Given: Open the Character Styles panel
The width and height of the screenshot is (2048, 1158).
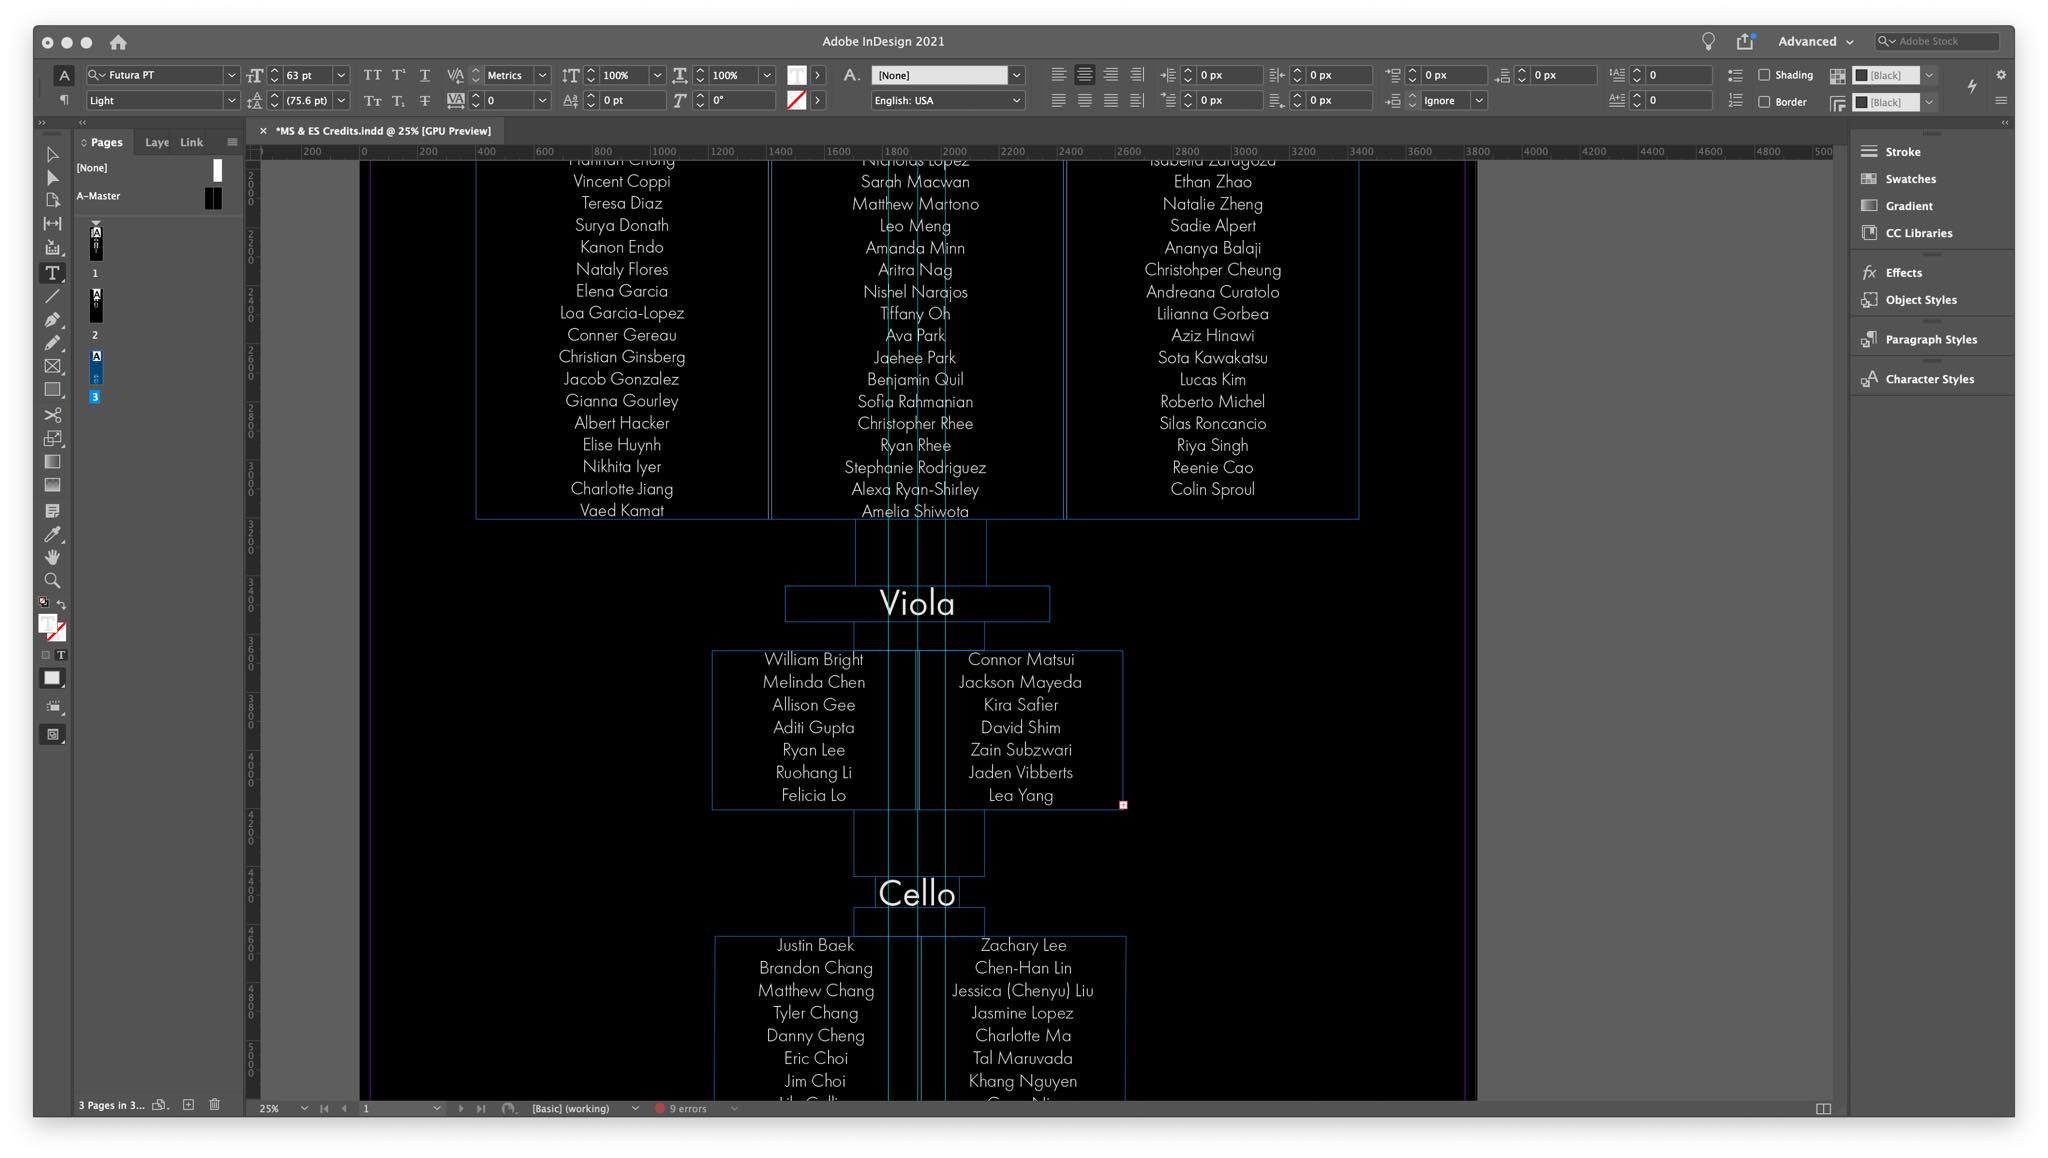Looking at the screenshot, I should (1929, 379).
